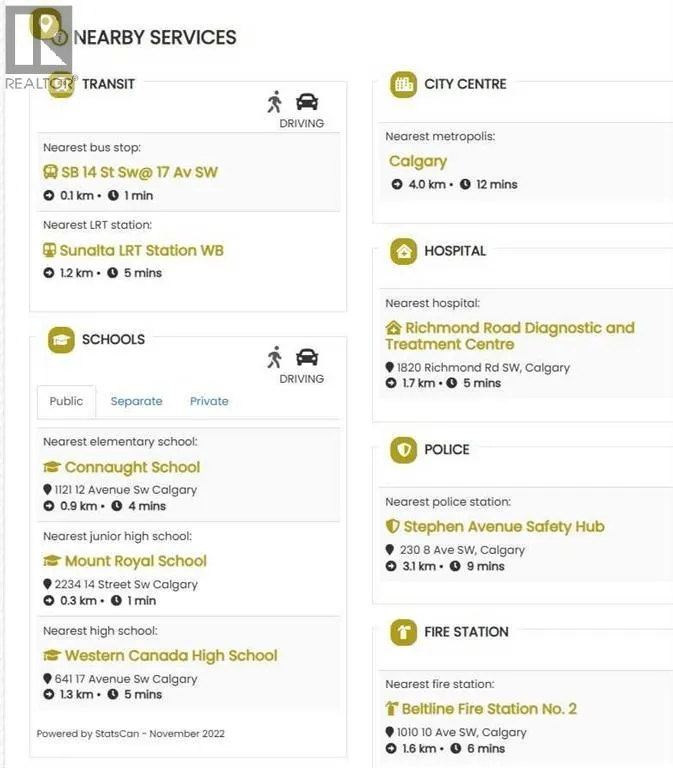673x768 pixels.
Task: Click the Fire Station extinguisher icon
Action: click(x=403, y=632)
